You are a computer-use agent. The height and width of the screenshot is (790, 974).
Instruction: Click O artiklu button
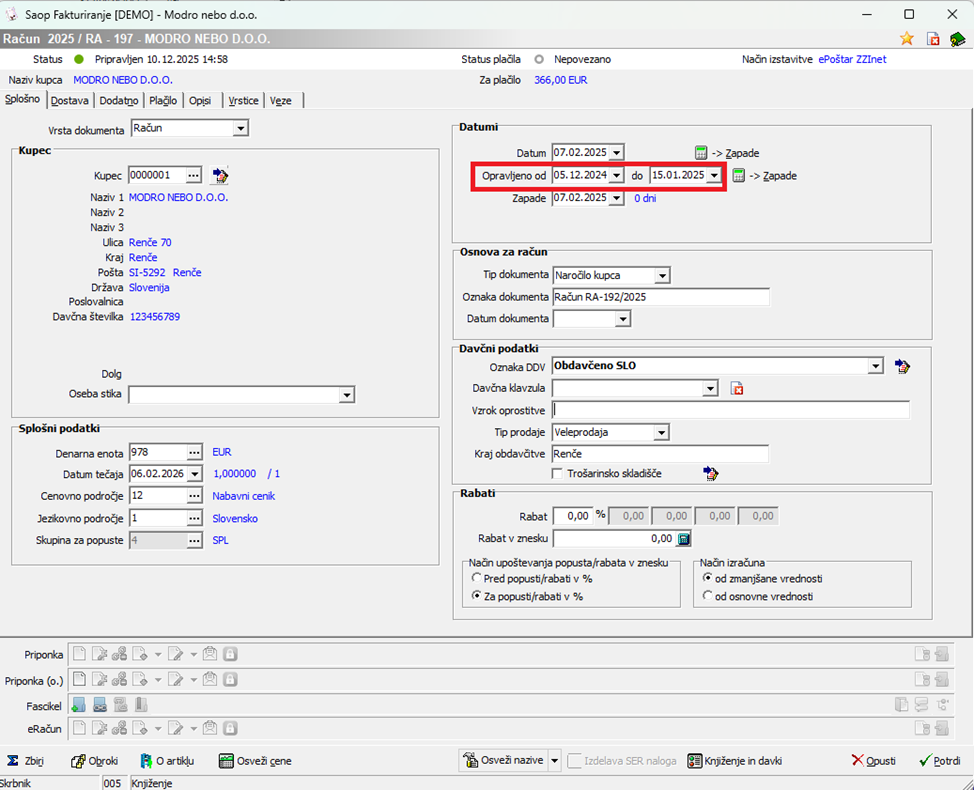[167, 761]
